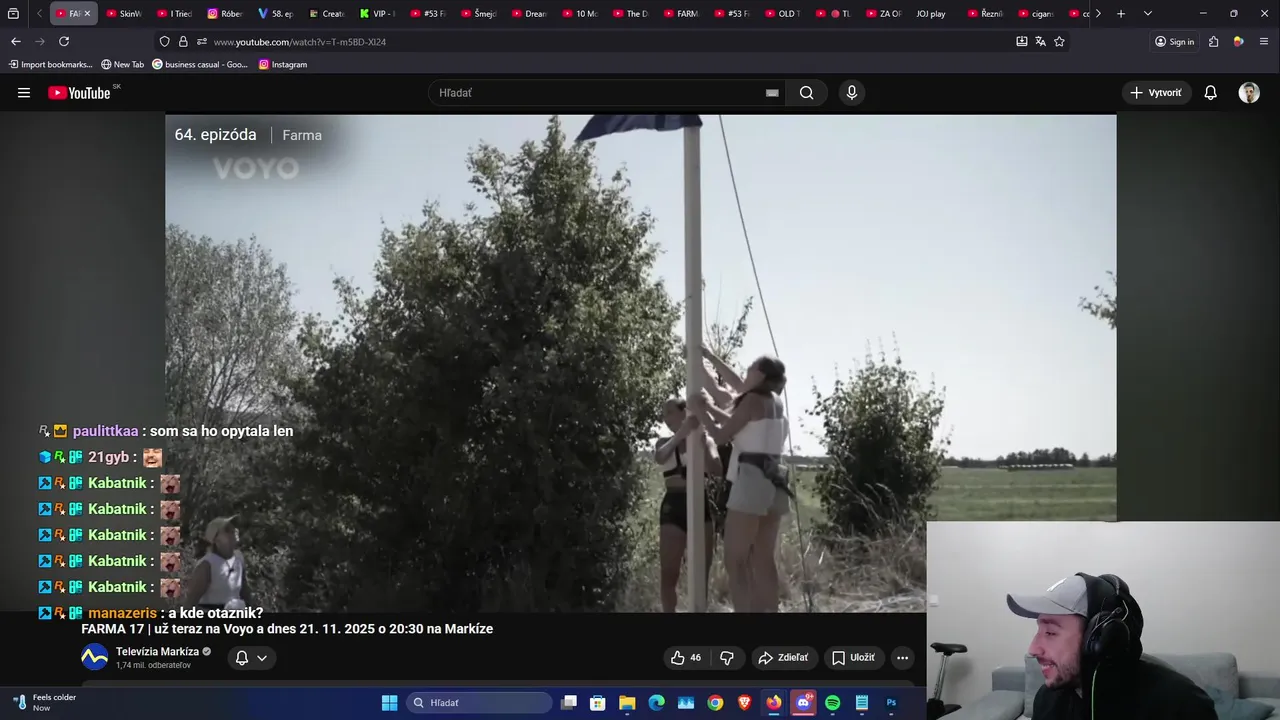Switch to the 'I Tried' tab

174,14
